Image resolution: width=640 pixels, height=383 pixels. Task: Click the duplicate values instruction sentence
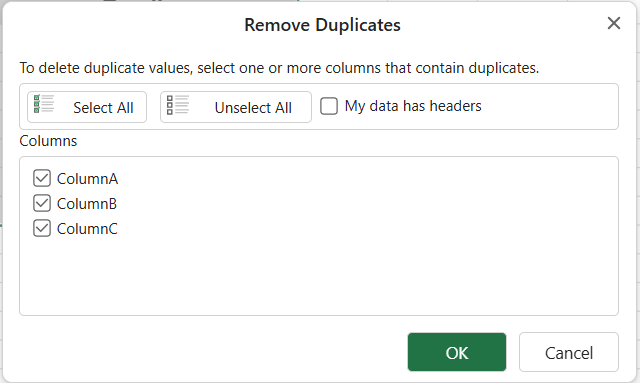(x=279, y=68)
